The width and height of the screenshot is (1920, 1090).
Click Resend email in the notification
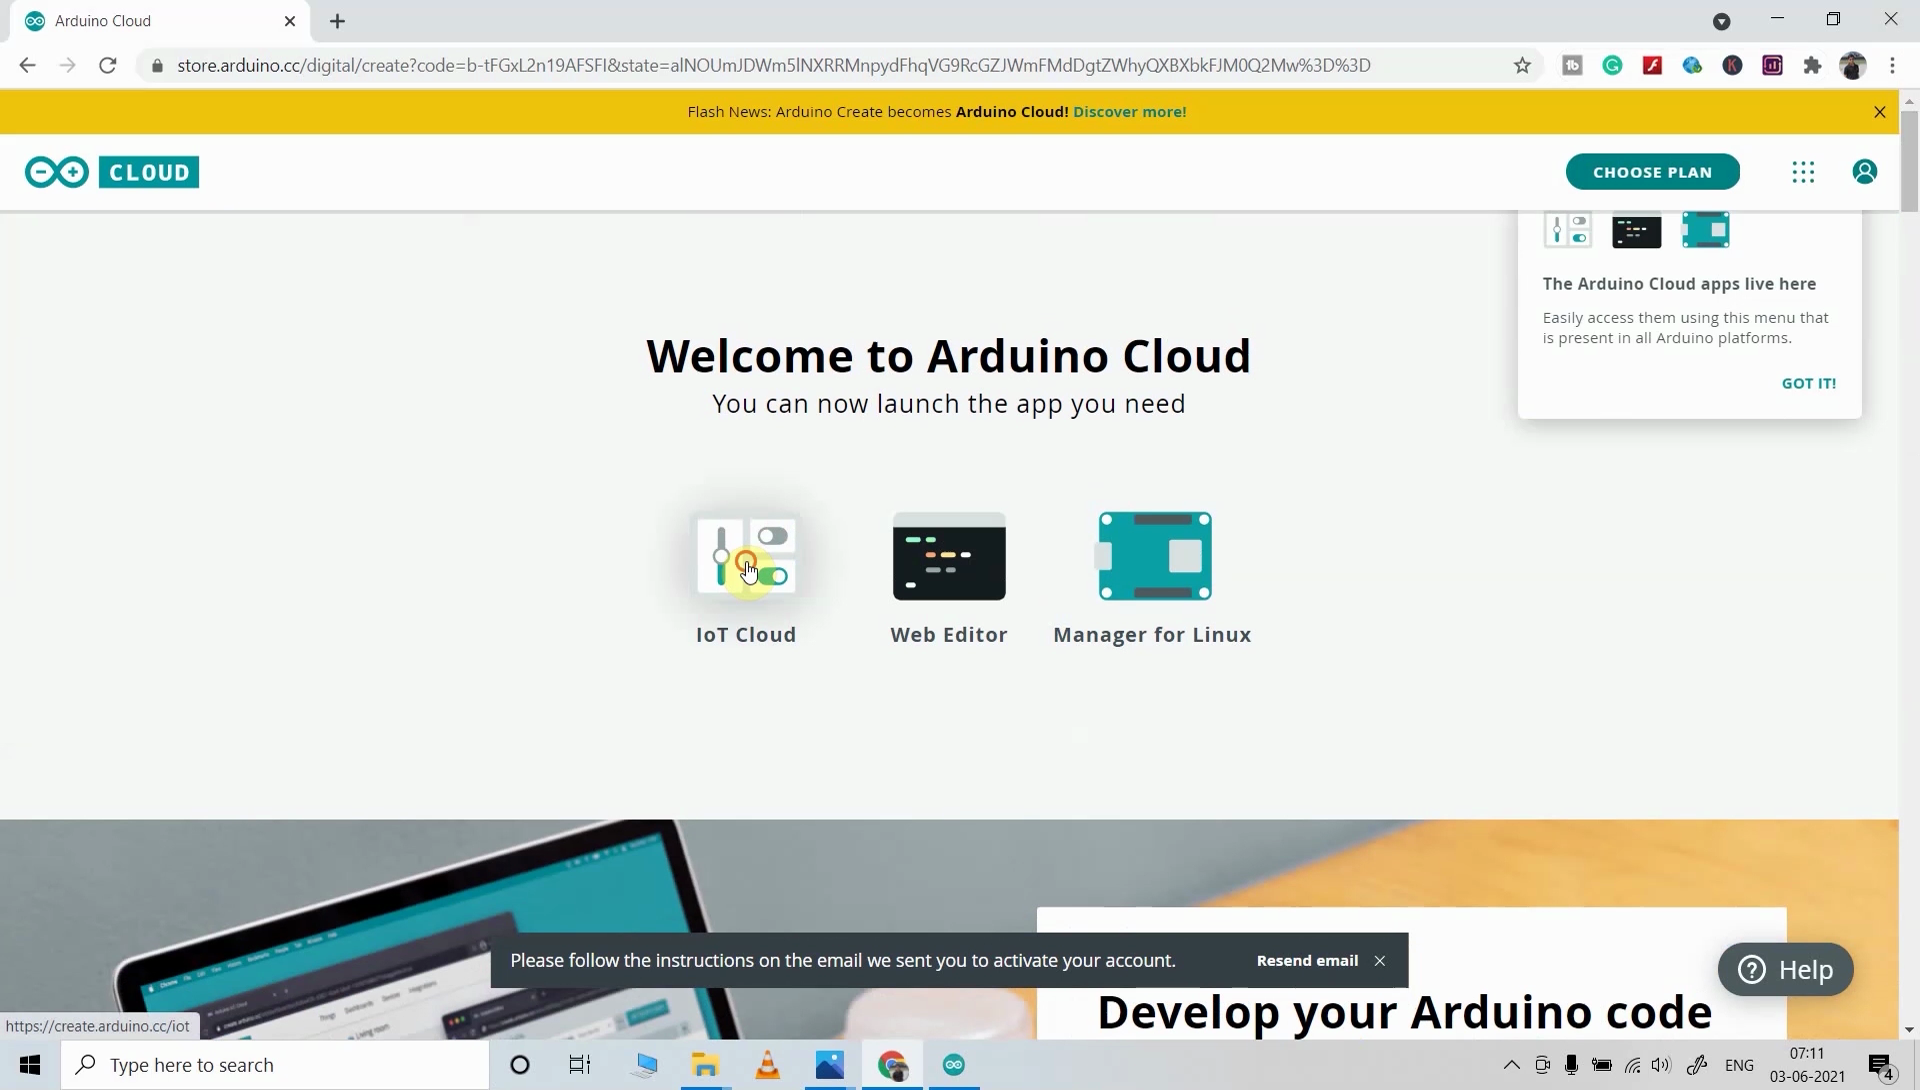(x=1307, y=960)
